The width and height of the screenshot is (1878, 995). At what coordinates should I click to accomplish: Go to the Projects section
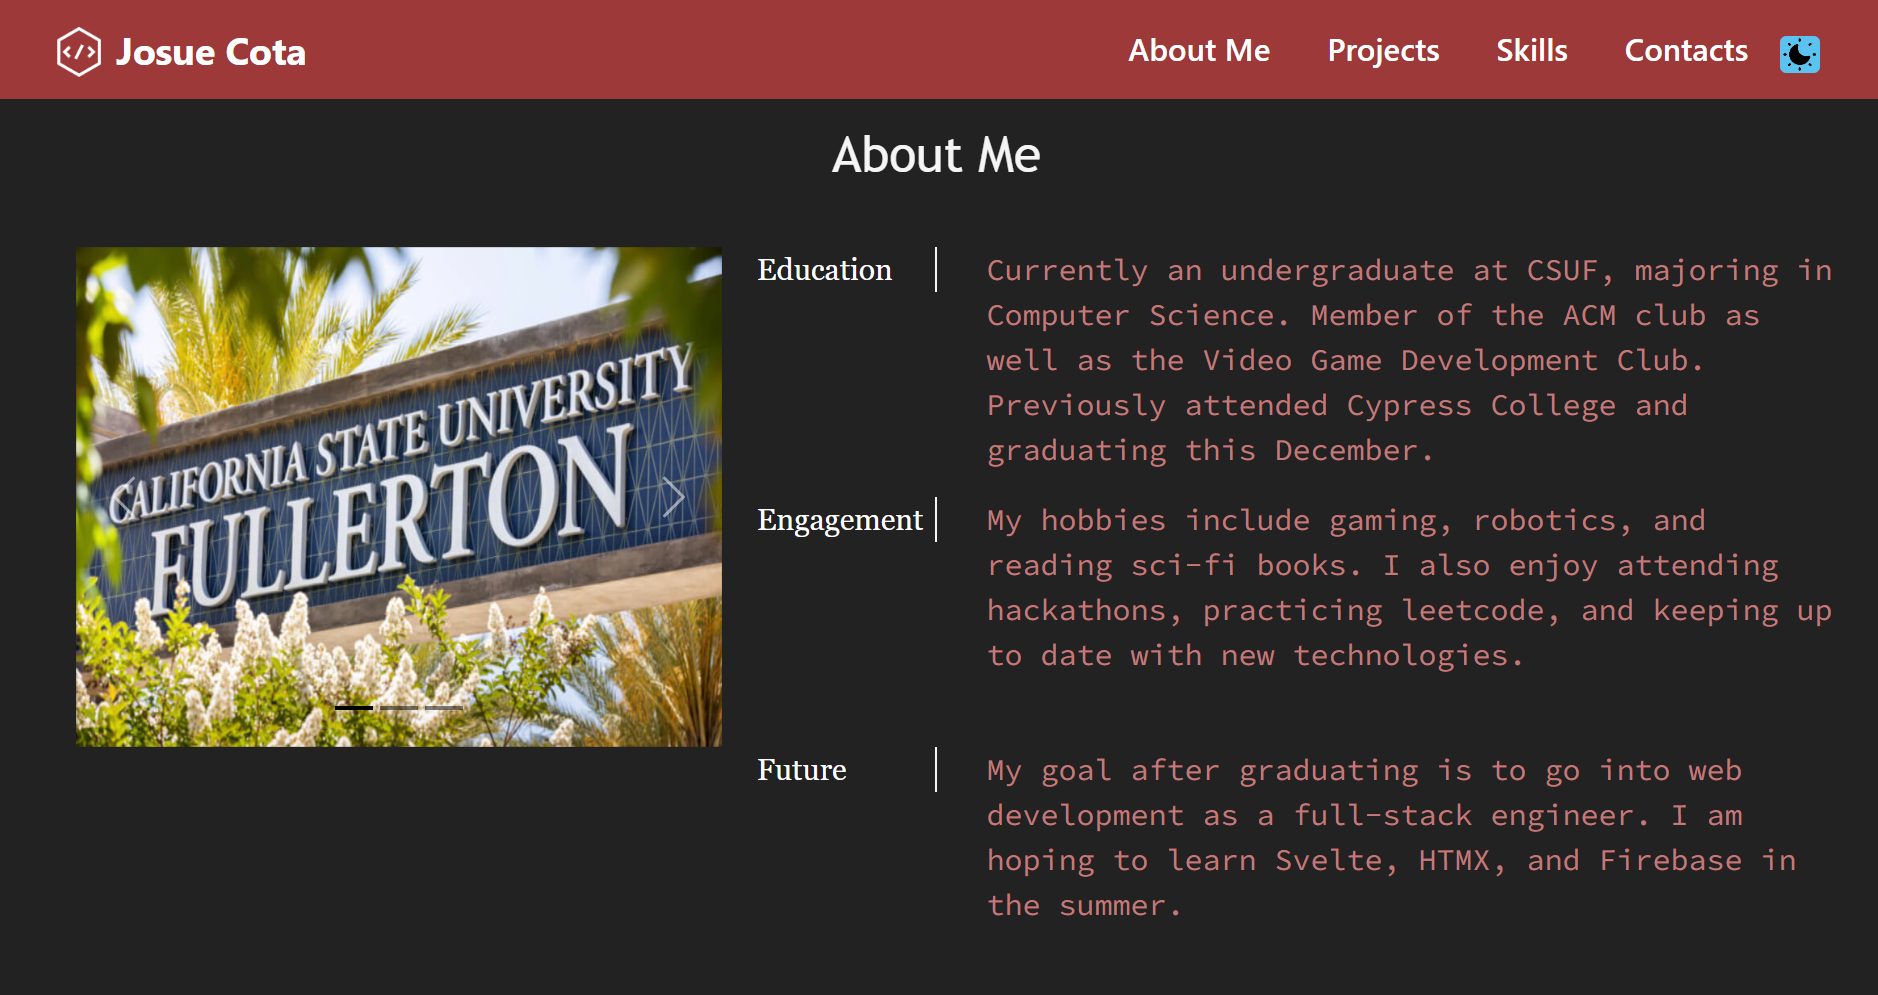pos(1382,51)
